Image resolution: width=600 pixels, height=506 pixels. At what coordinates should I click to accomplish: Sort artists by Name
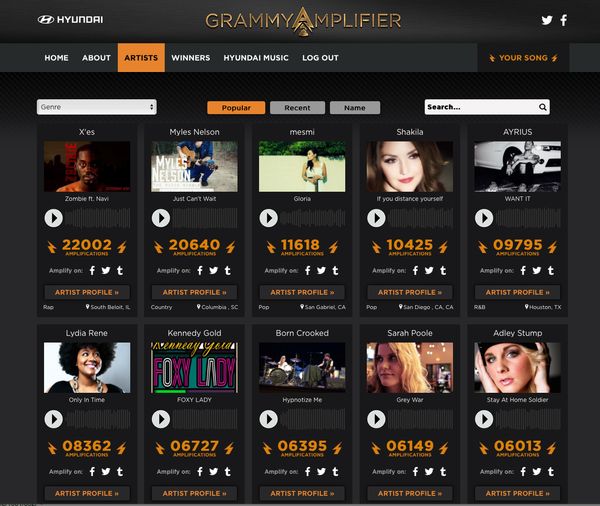[355, 108]
